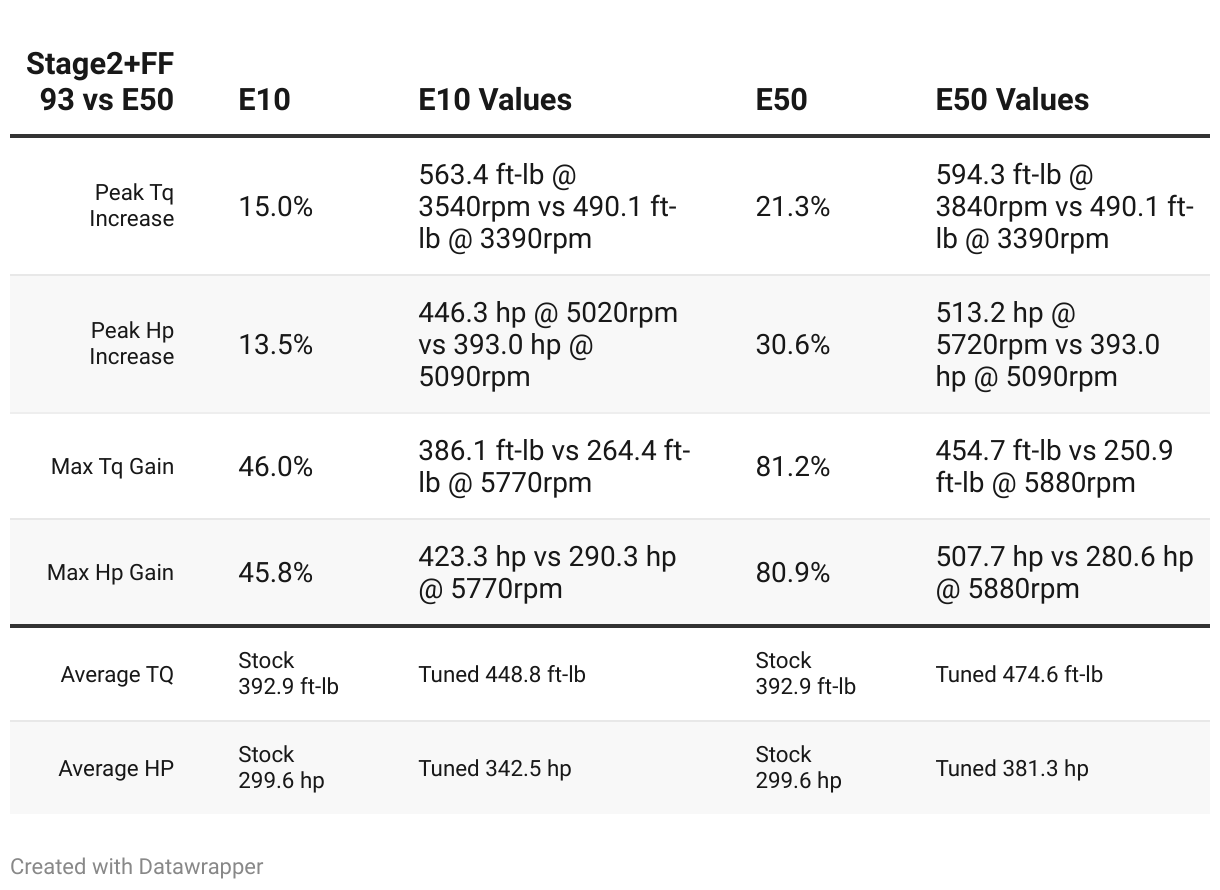Select the 81.2% max torque gain cell

tap(792, 466)
